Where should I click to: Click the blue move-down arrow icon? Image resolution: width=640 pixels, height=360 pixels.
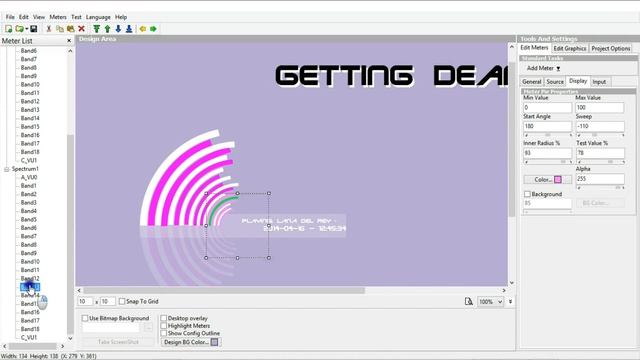click(118, 29)
